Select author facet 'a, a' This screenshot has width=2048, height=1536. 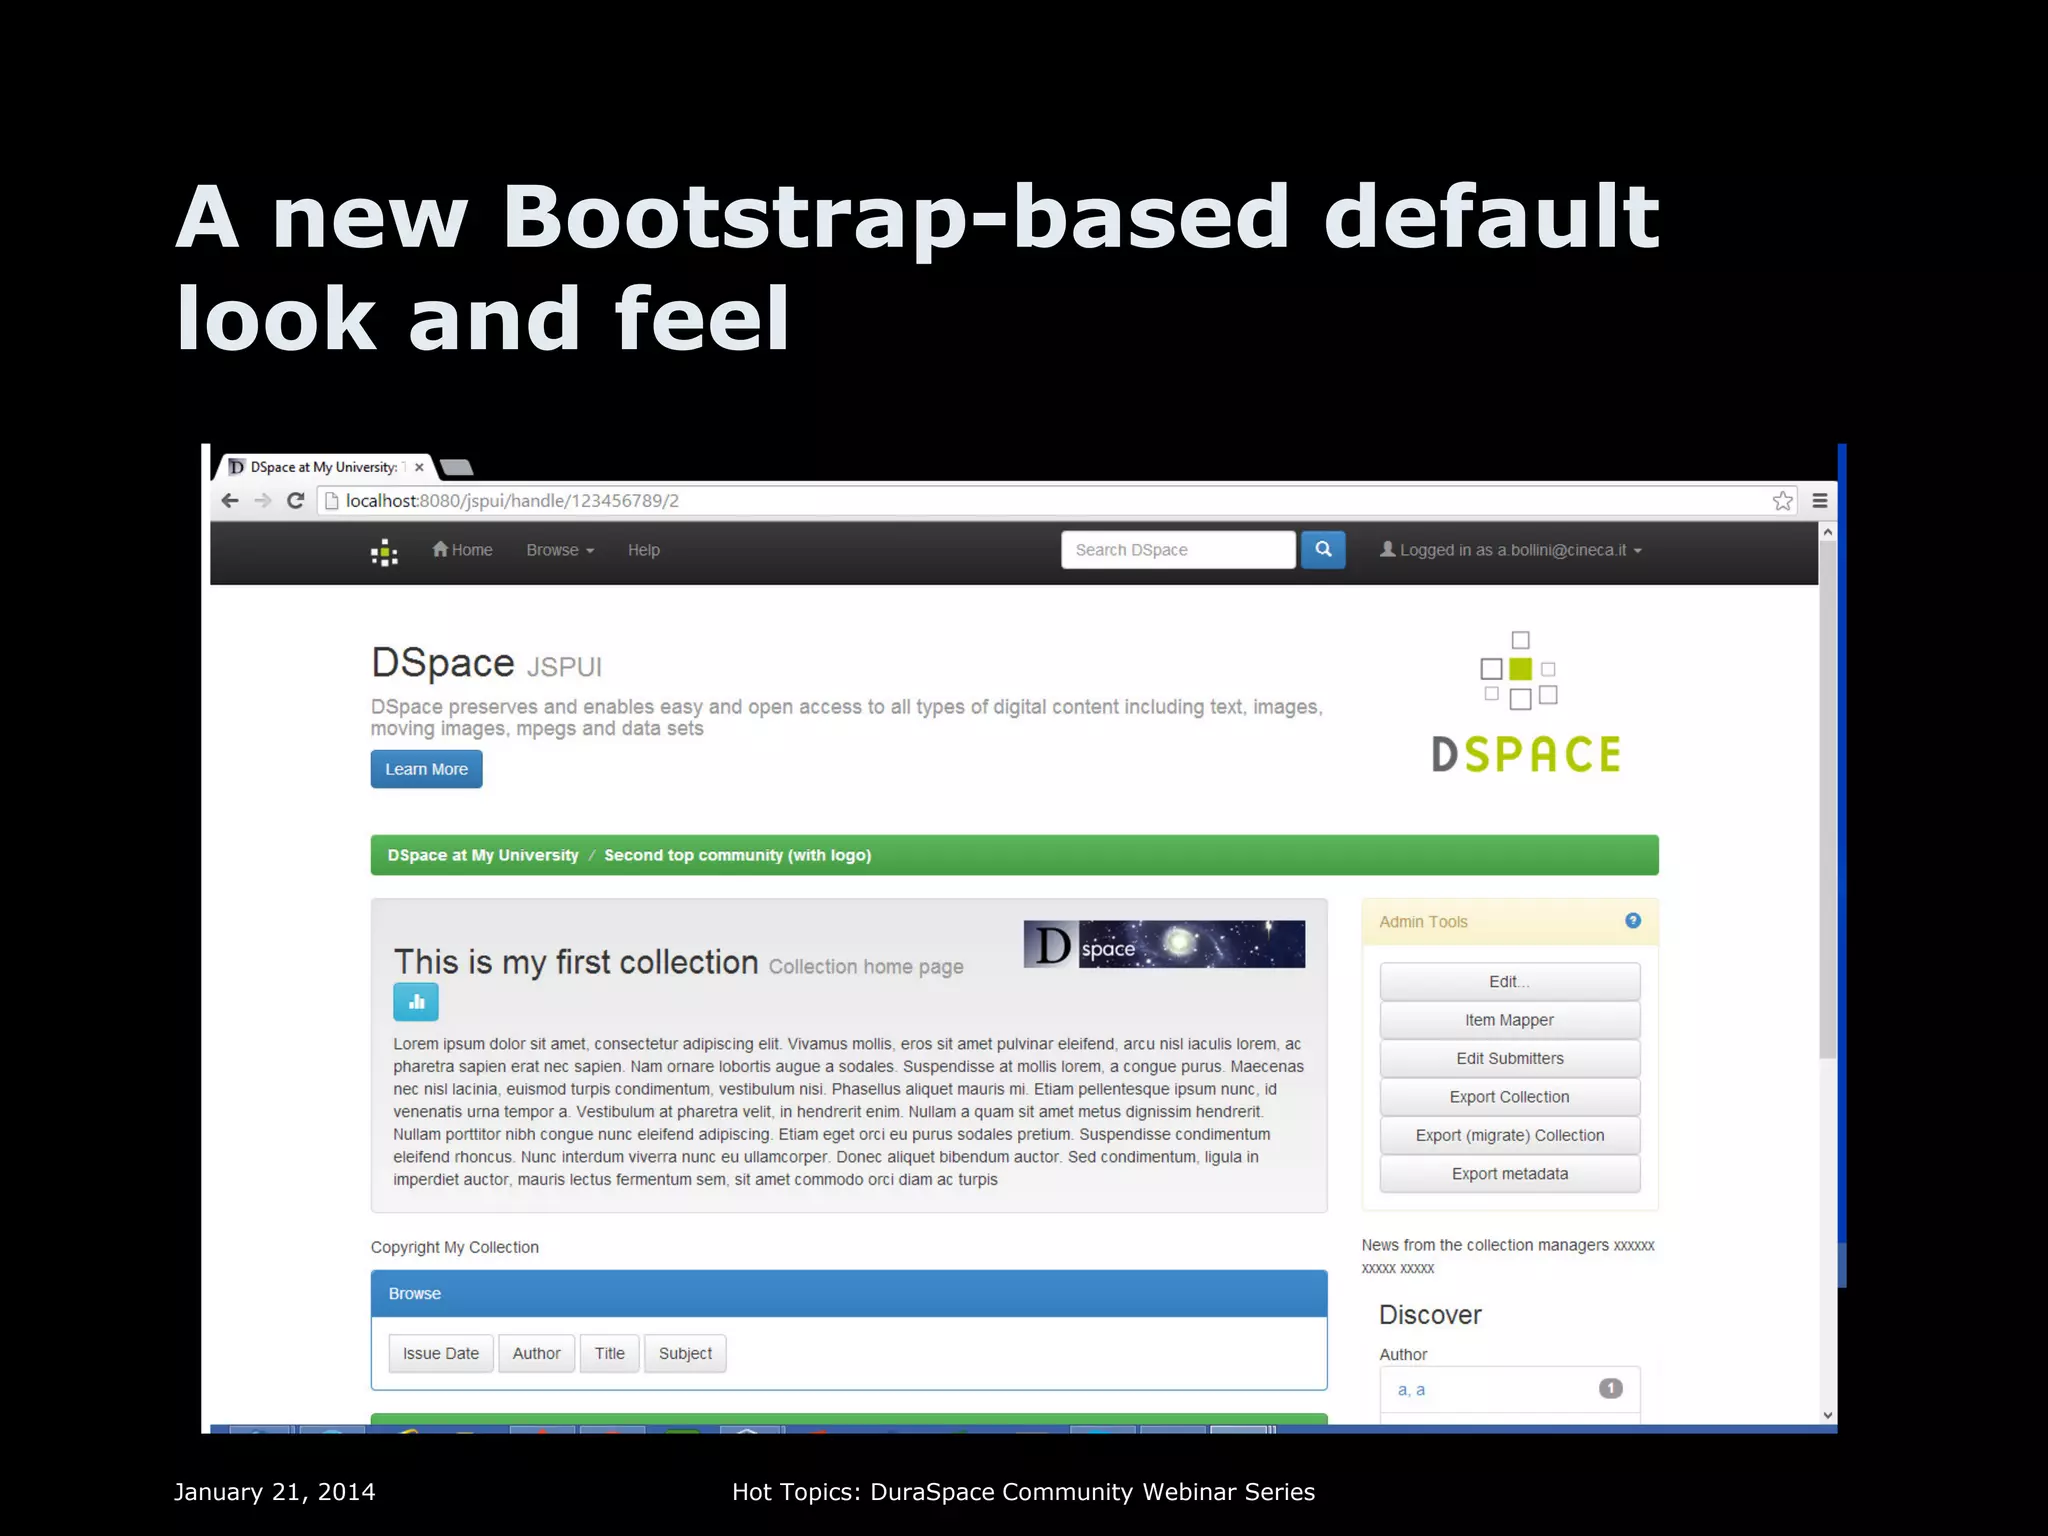(1411, 1390)
